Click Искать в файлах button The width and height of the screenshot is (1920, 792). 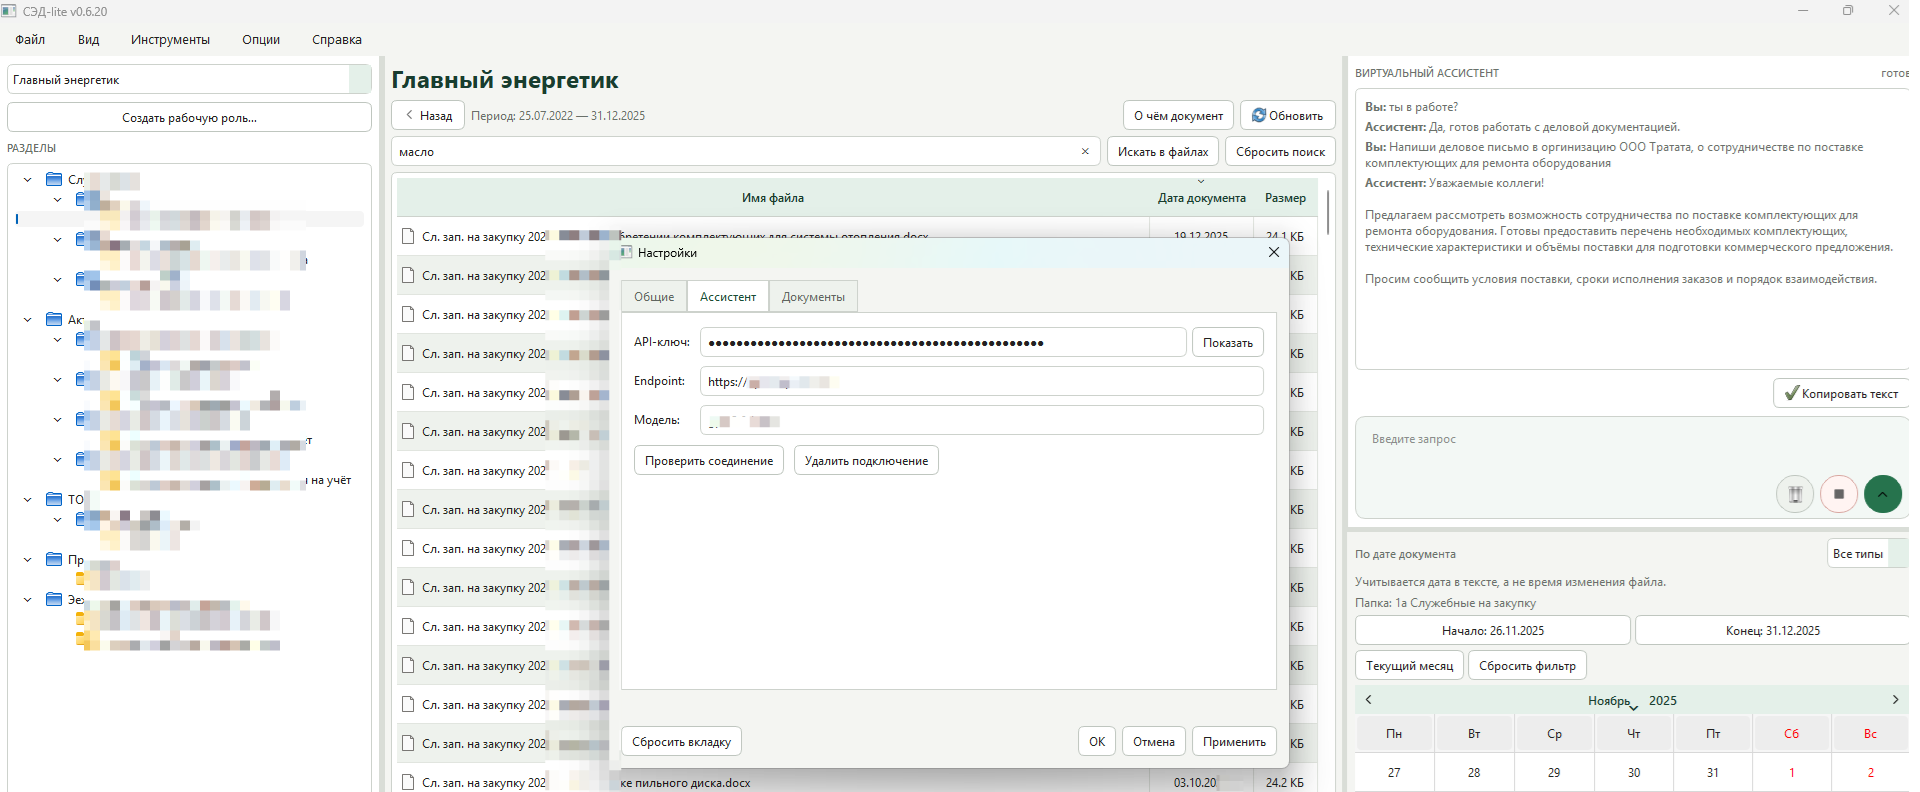click(x=1163, y=152)
